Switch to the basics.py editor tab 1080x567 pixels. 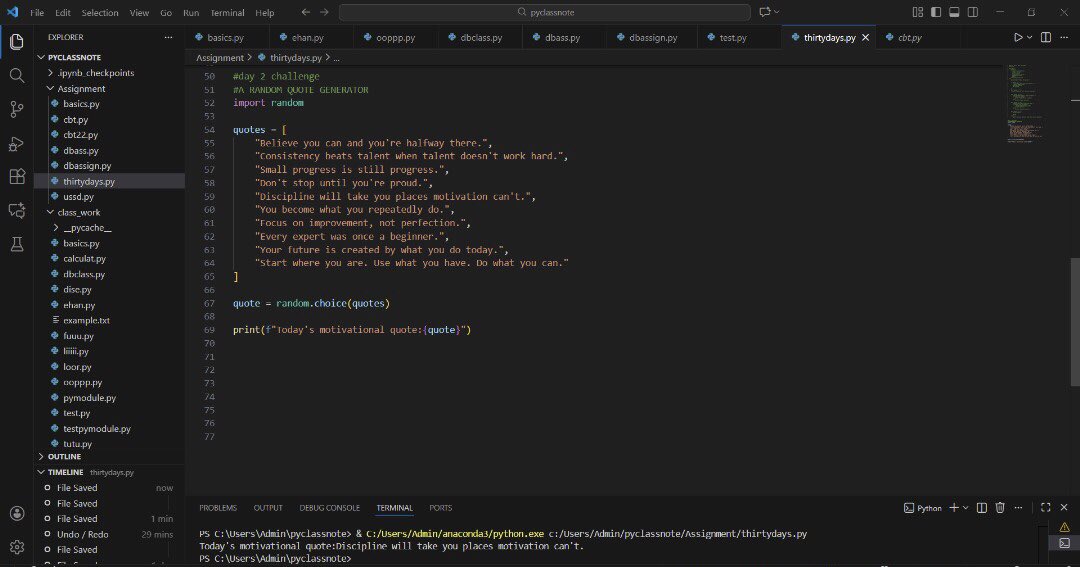click(x=225, y=38)
